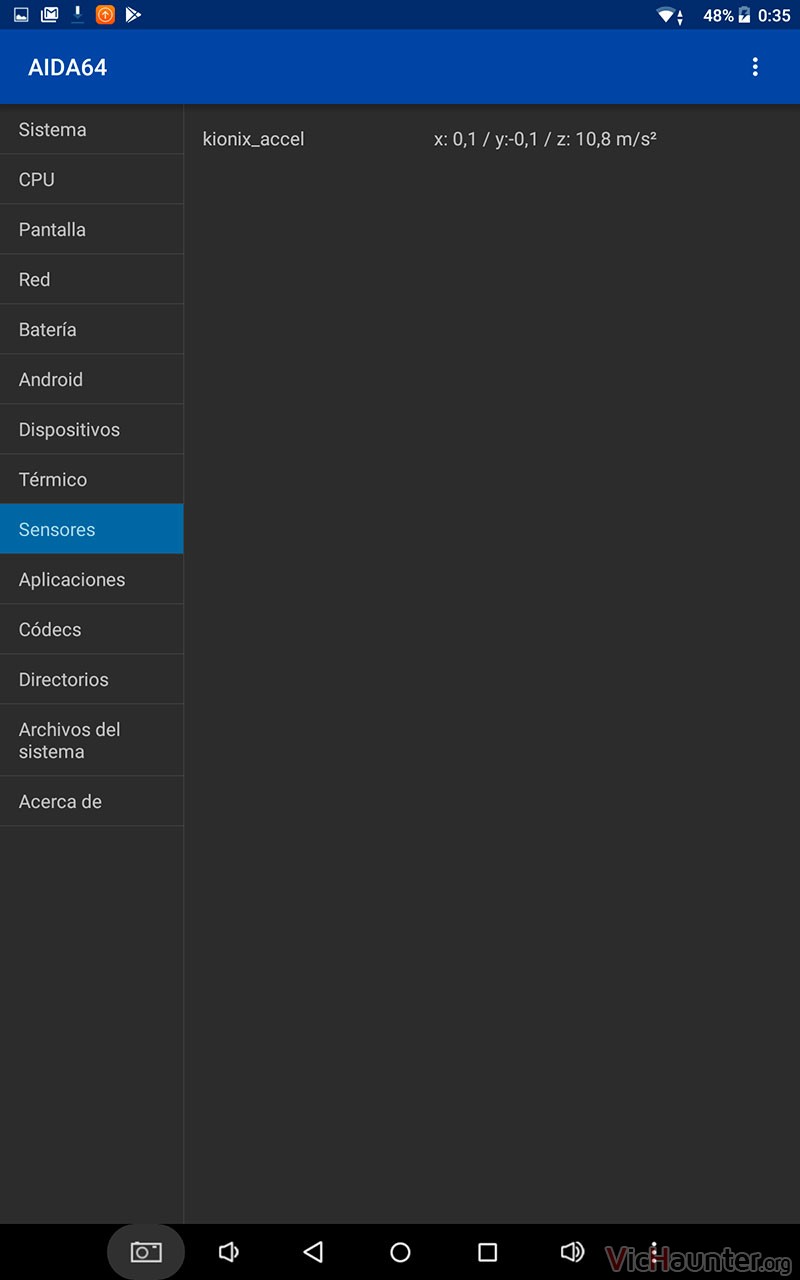Open the Aplicaciones list
This screenshot has width=800, height=1280.
pyautogui.click(x=92, y=579)
